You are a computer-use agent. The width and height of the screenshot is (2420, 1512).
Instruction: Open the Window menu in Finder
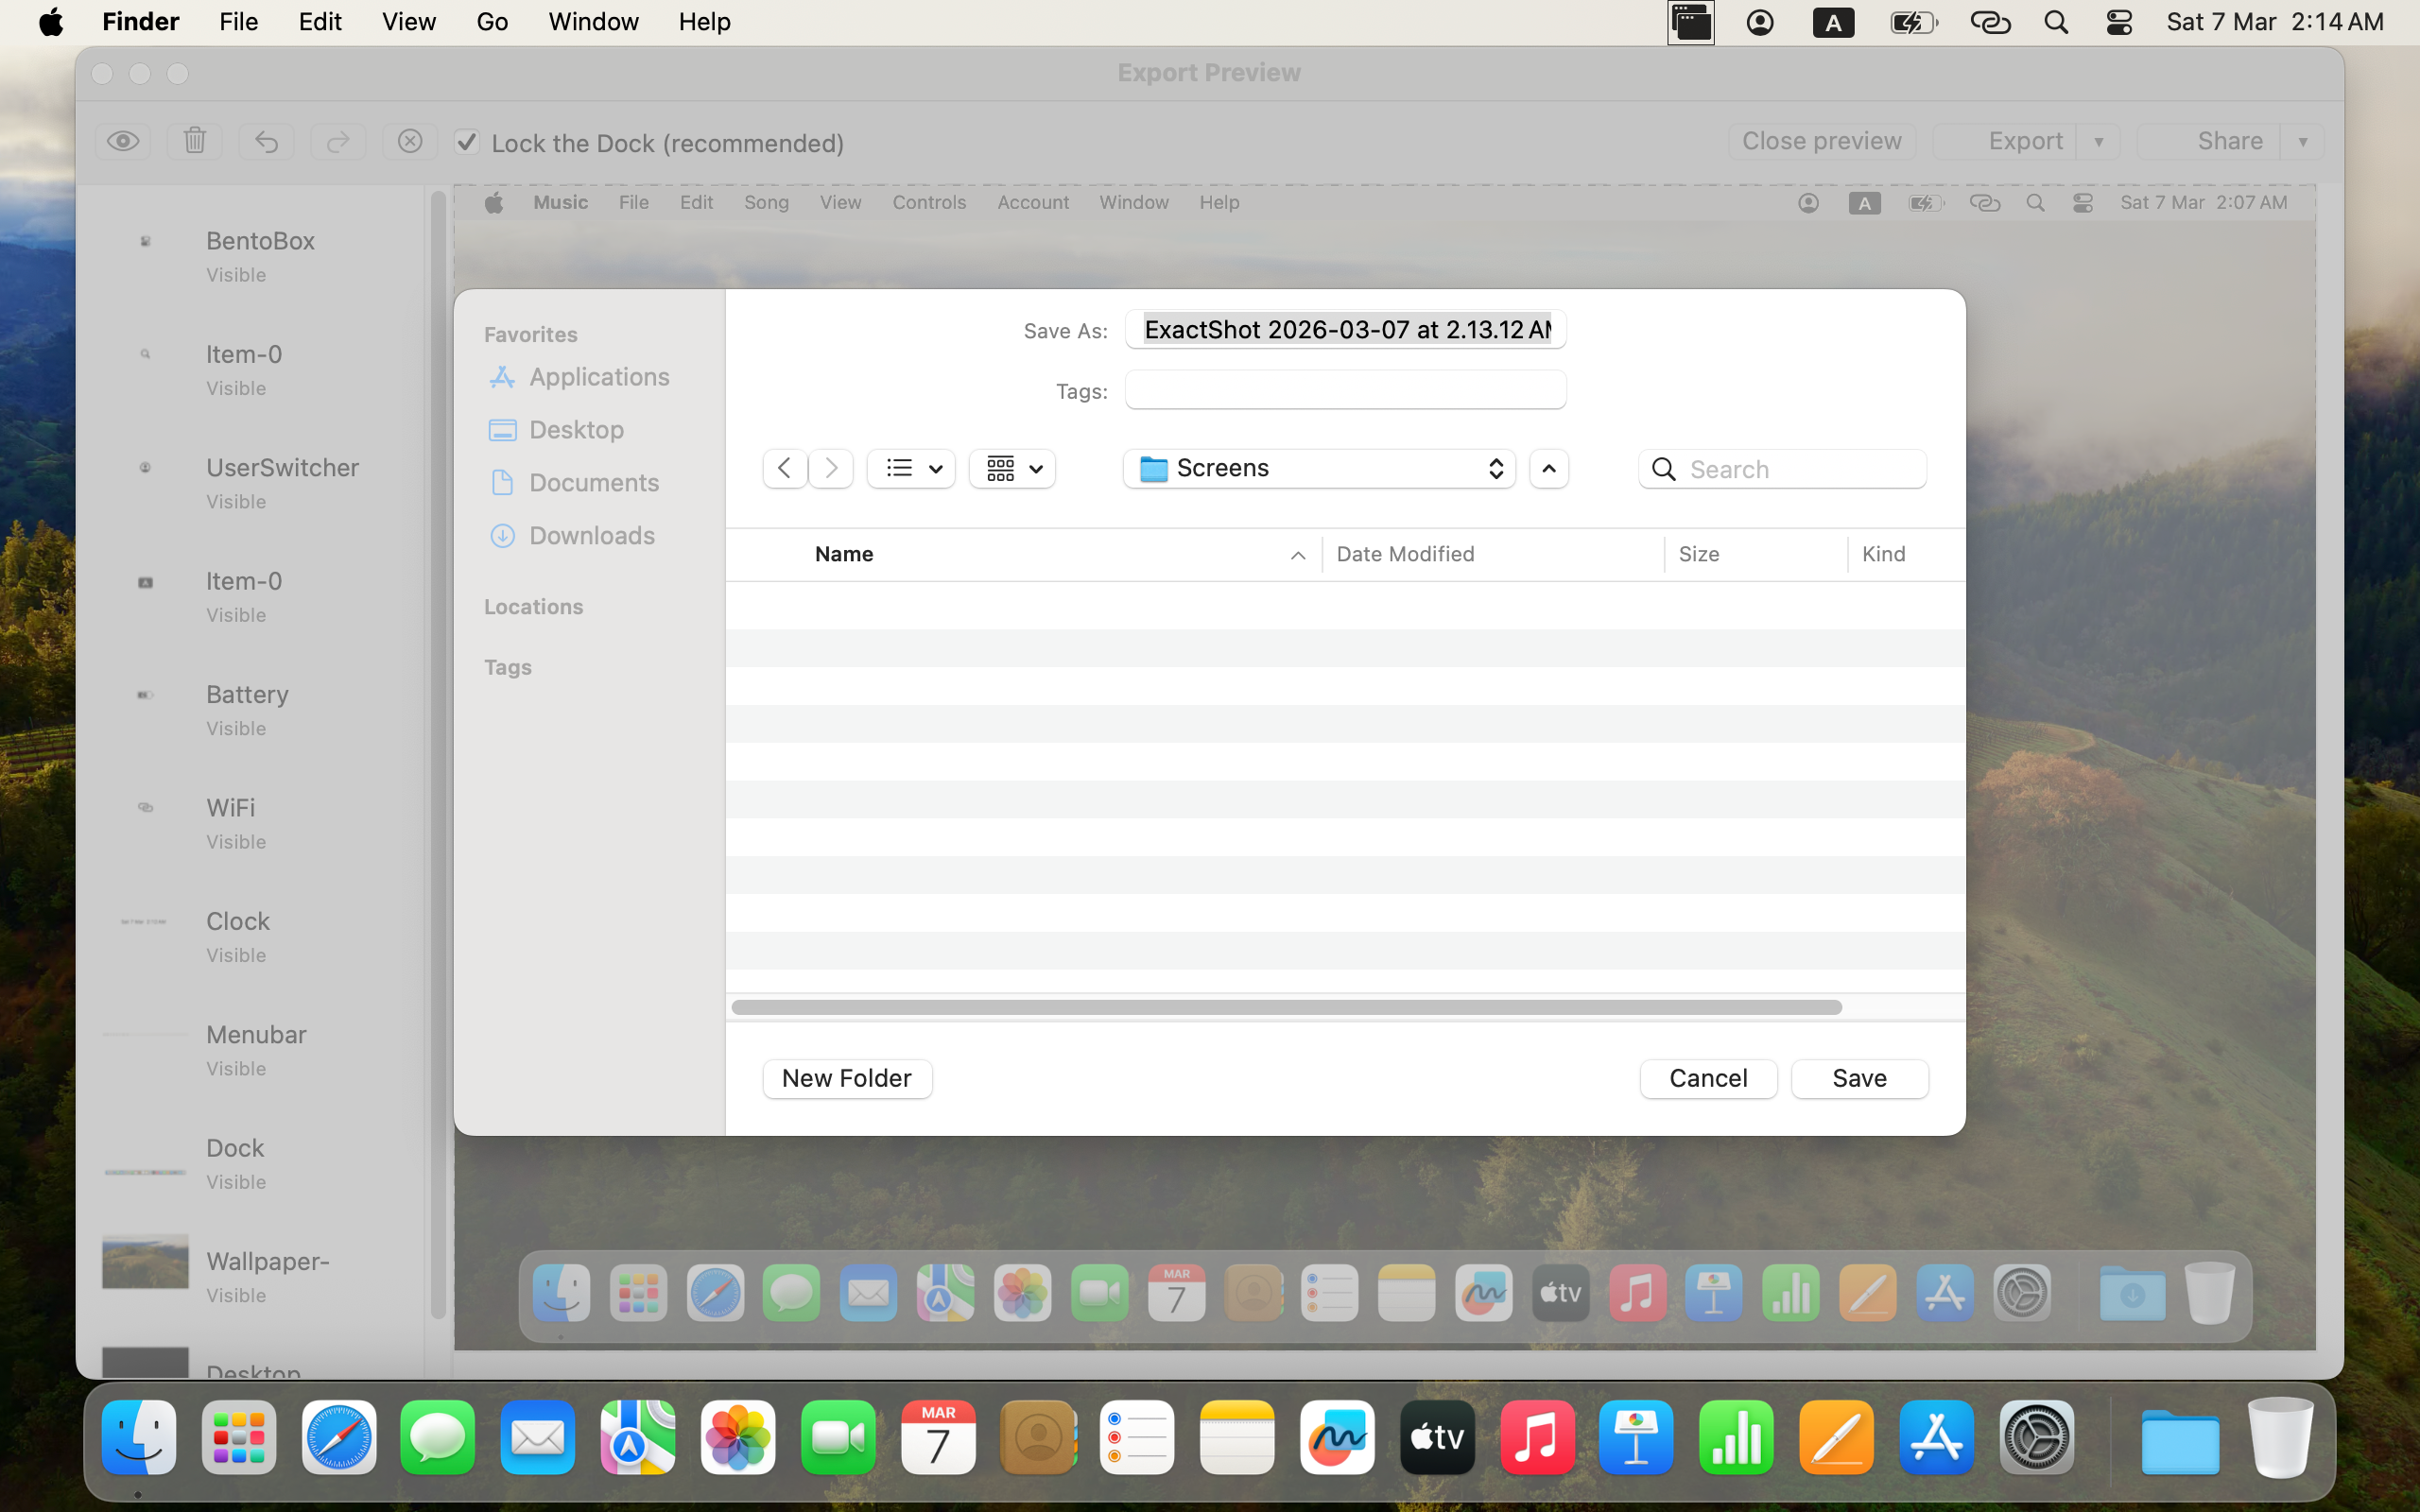click(593, 22)
